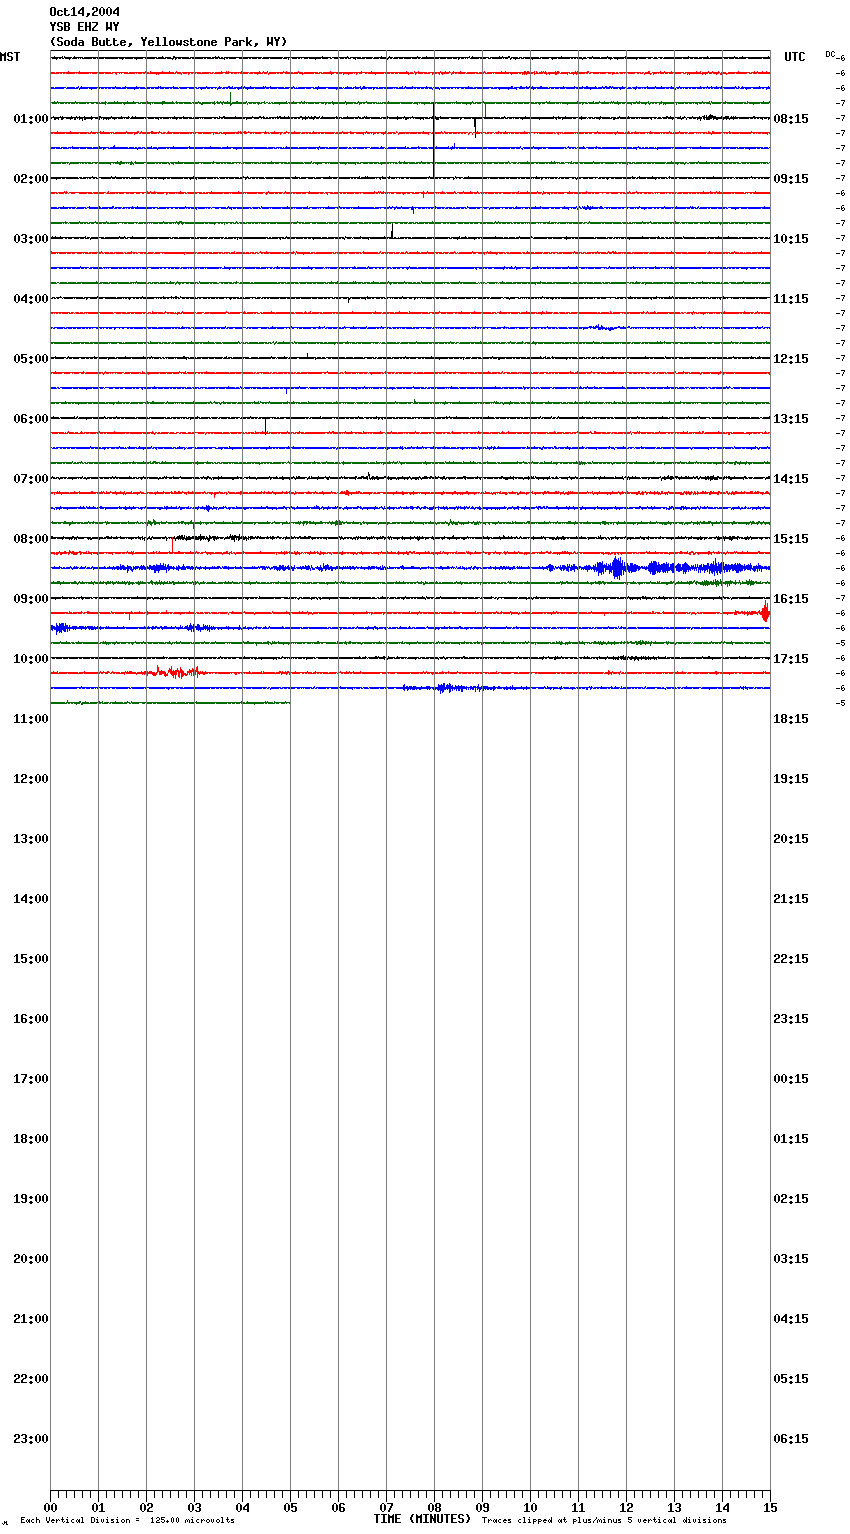Select the 06:00 MST time label
Screen dimensions: 850x1534
[31, 419]
